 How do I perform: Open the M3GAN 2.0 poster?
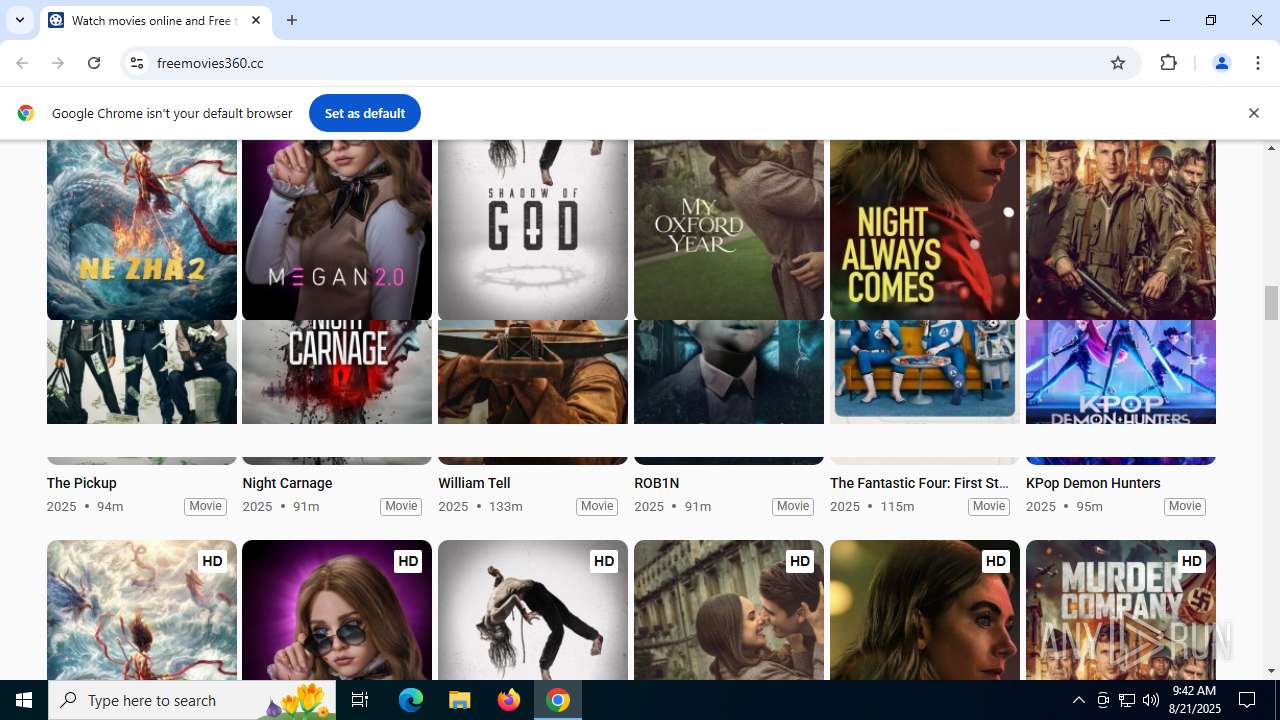coord(337,230)
